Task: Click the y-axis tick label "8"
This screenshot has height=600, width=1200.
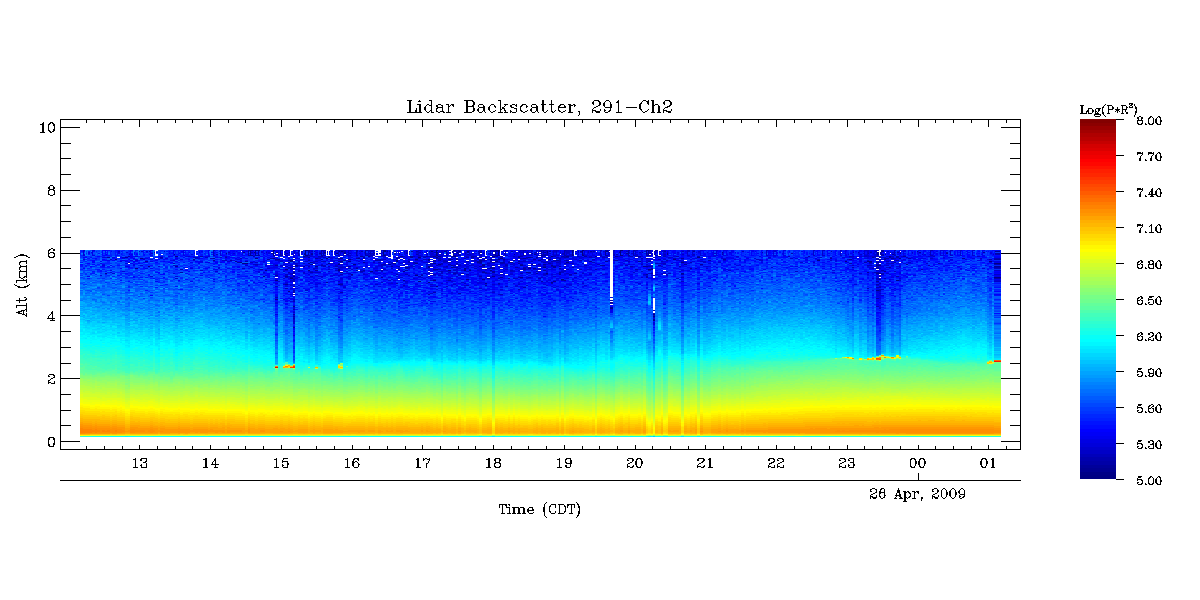Action: pyautogui.click(x=50, y=190)
